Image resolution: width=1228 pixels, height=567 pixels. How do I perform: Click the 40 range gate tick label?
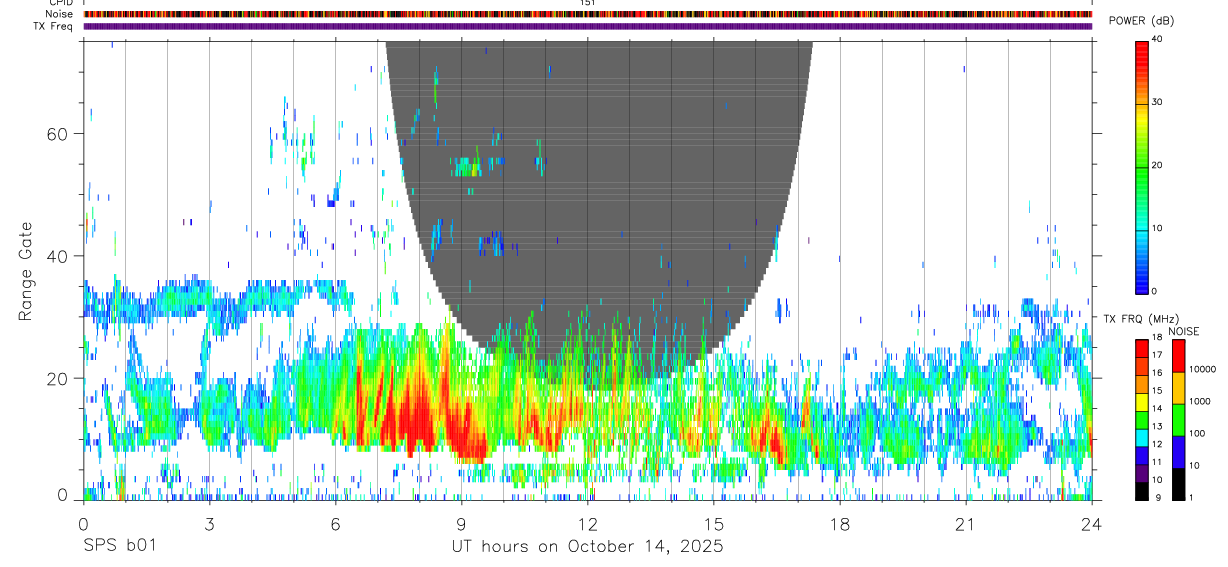coord(58,256)
